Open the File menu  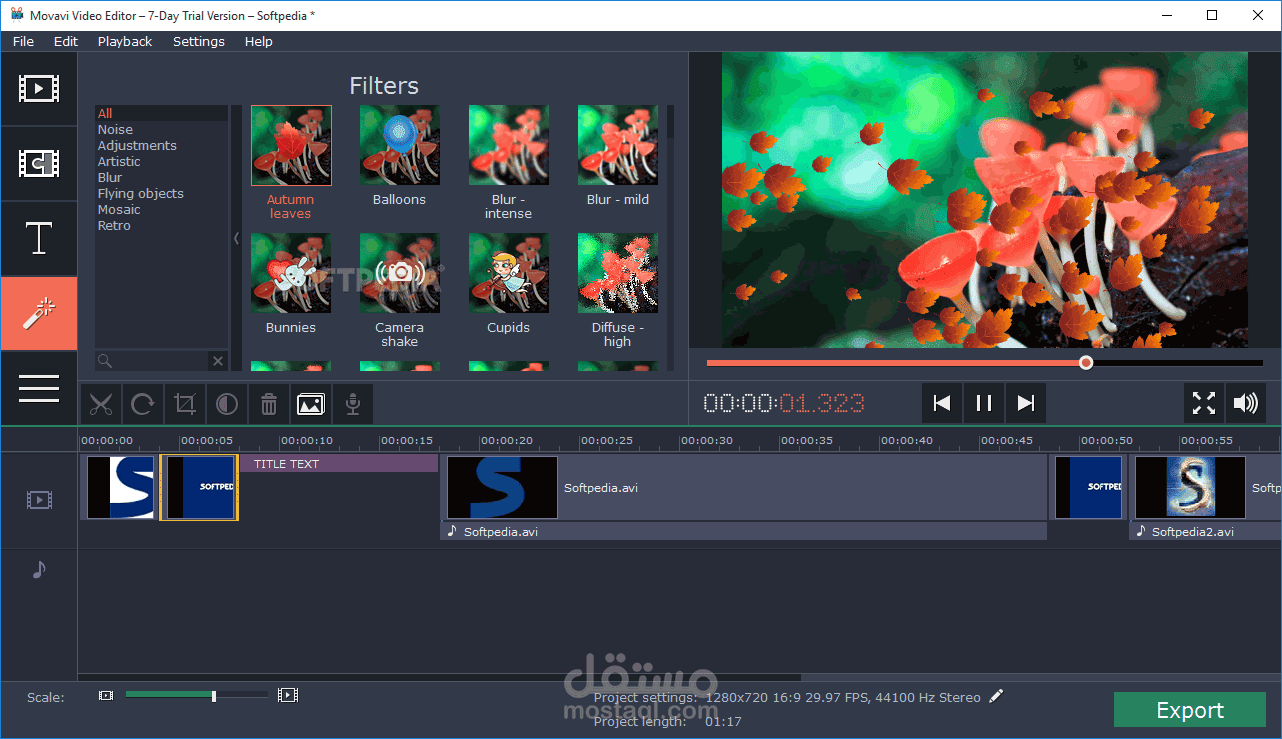click(23, 41)
